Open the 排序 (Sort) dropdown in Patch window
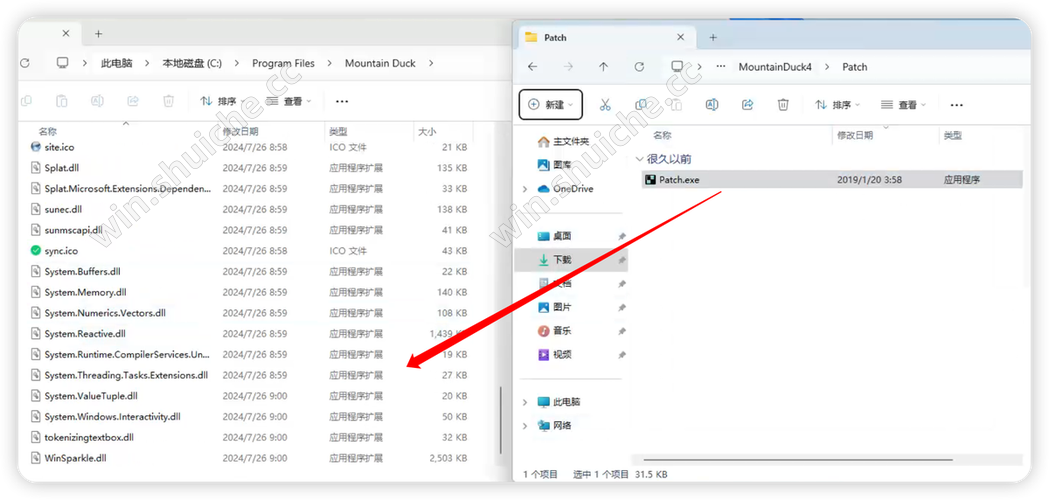Image resolution: width=1049 pixels, height=500 pixels. [x=837, y=104]
